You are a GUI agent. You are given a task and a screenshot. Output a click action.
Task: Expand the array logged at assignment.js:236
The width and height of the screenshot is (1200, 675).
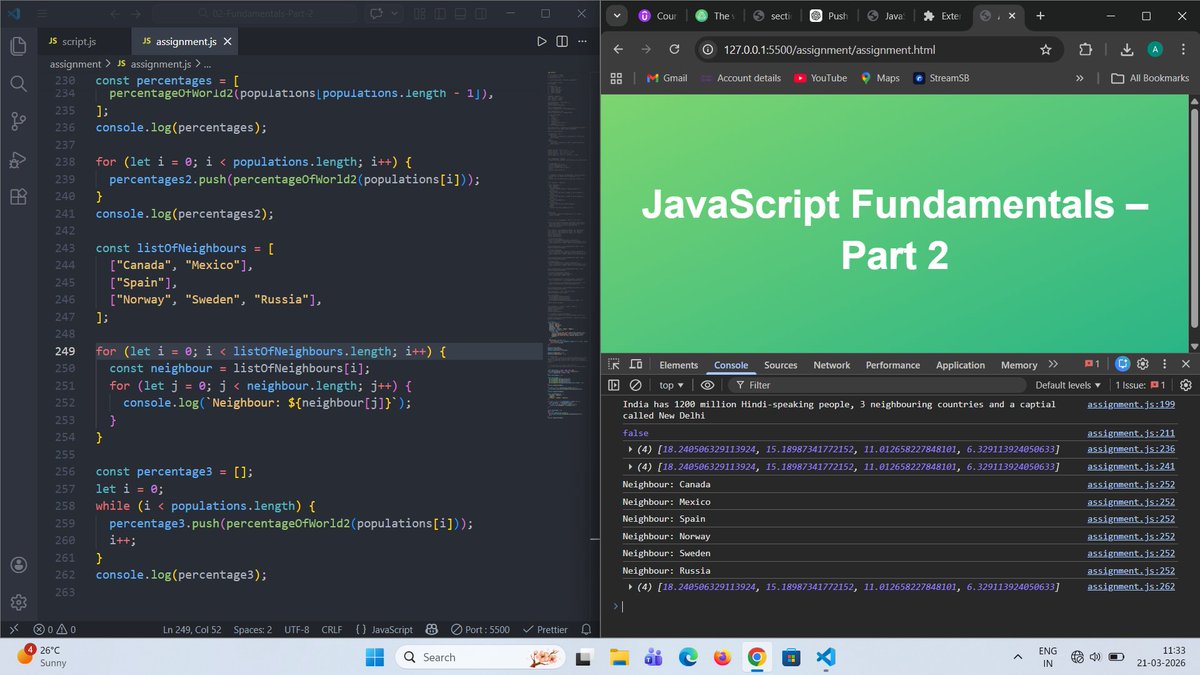point(631,449)
